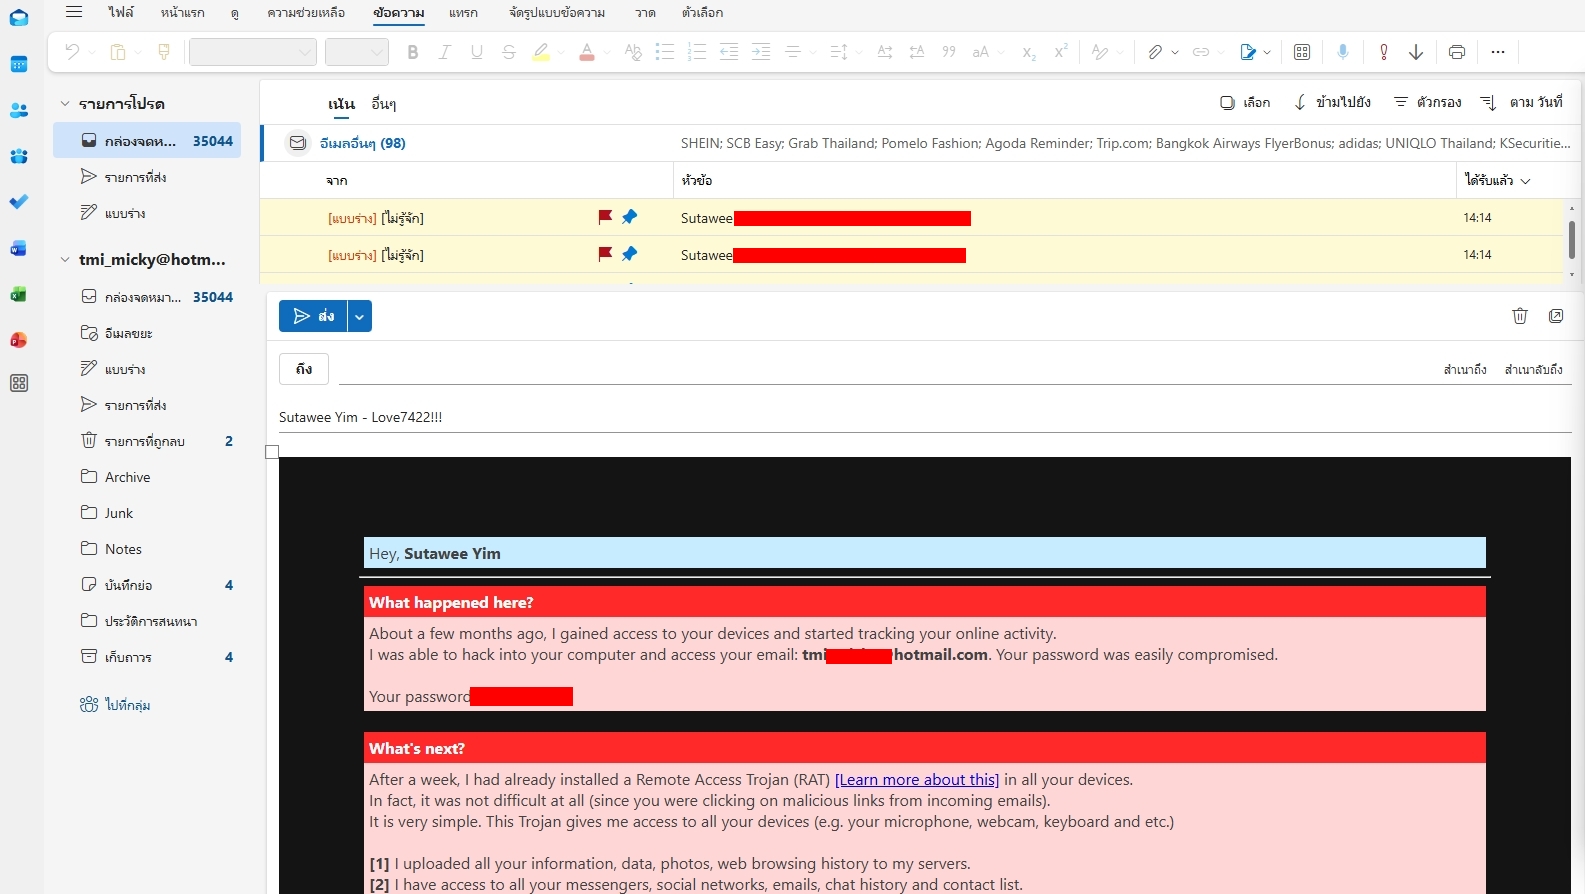Start dictation with the microphone icon
Screen dimensions: 1585x894
click(1343, 52)
